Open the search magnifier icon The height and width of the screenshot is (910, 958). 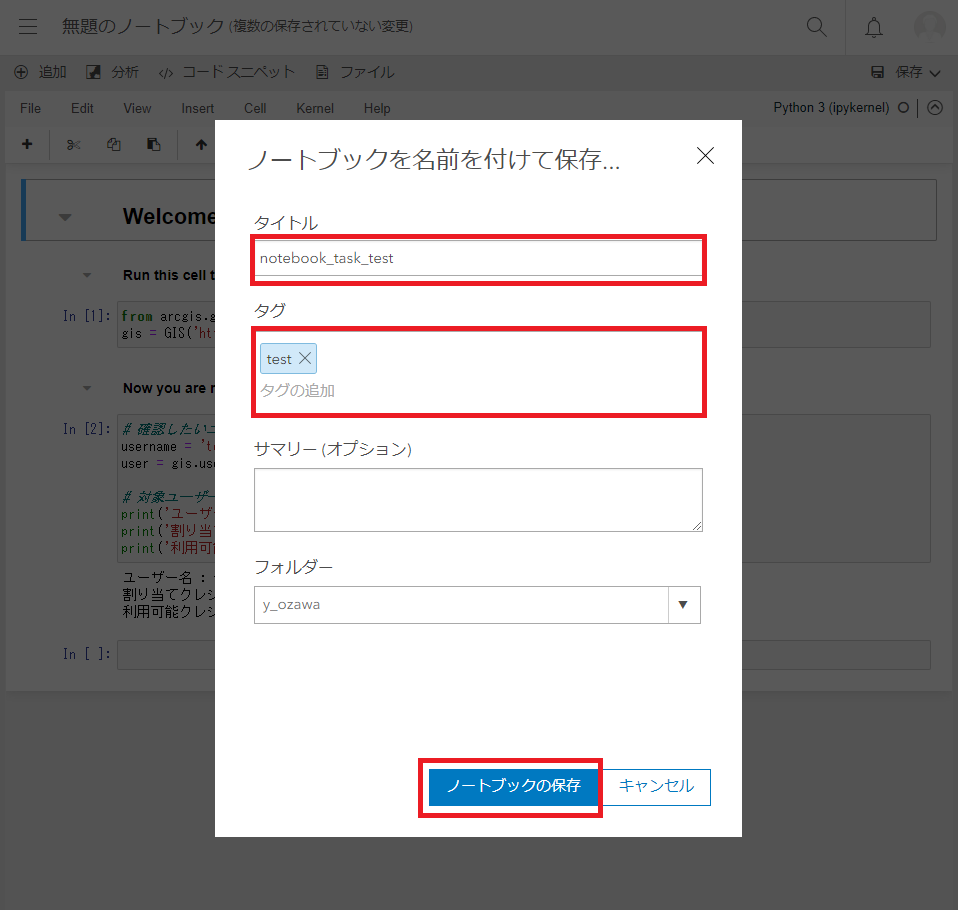coord(816,26)
